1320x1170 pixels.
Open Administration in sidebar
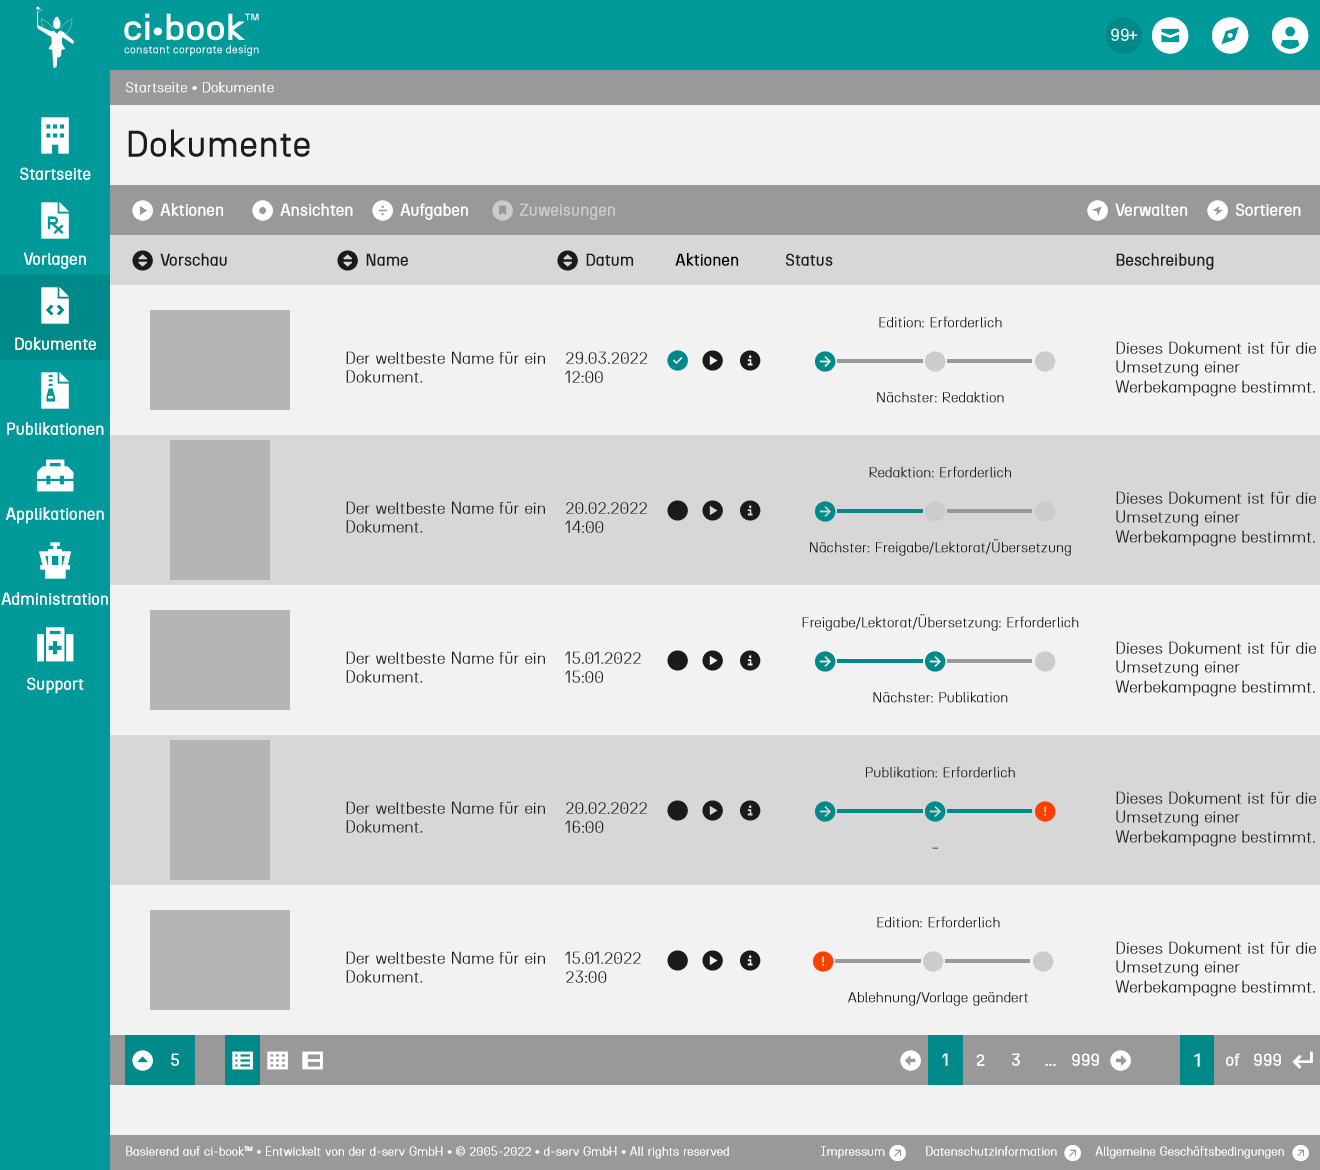(55, 575)
